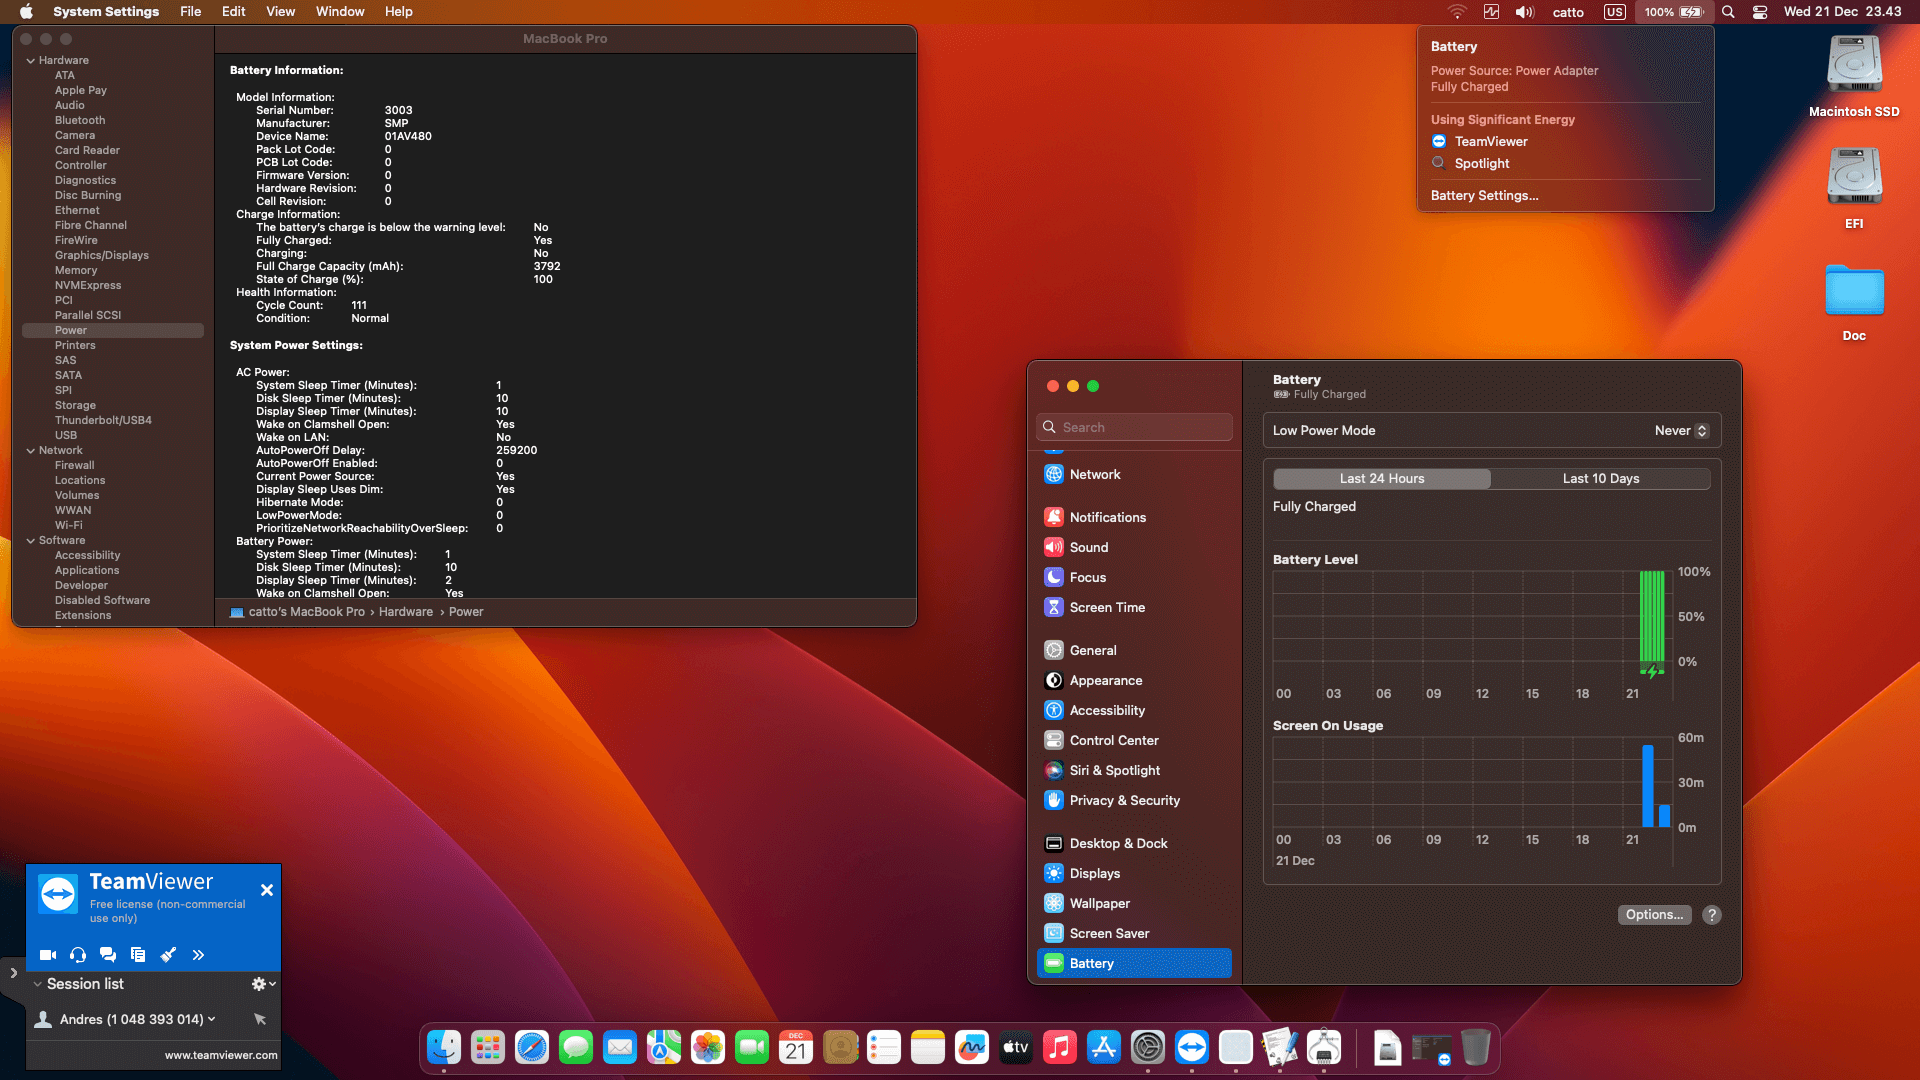Click the Options… button in Battery settings
The height and width of the screenshot is (1080, 1920).
coord(1654,915)
